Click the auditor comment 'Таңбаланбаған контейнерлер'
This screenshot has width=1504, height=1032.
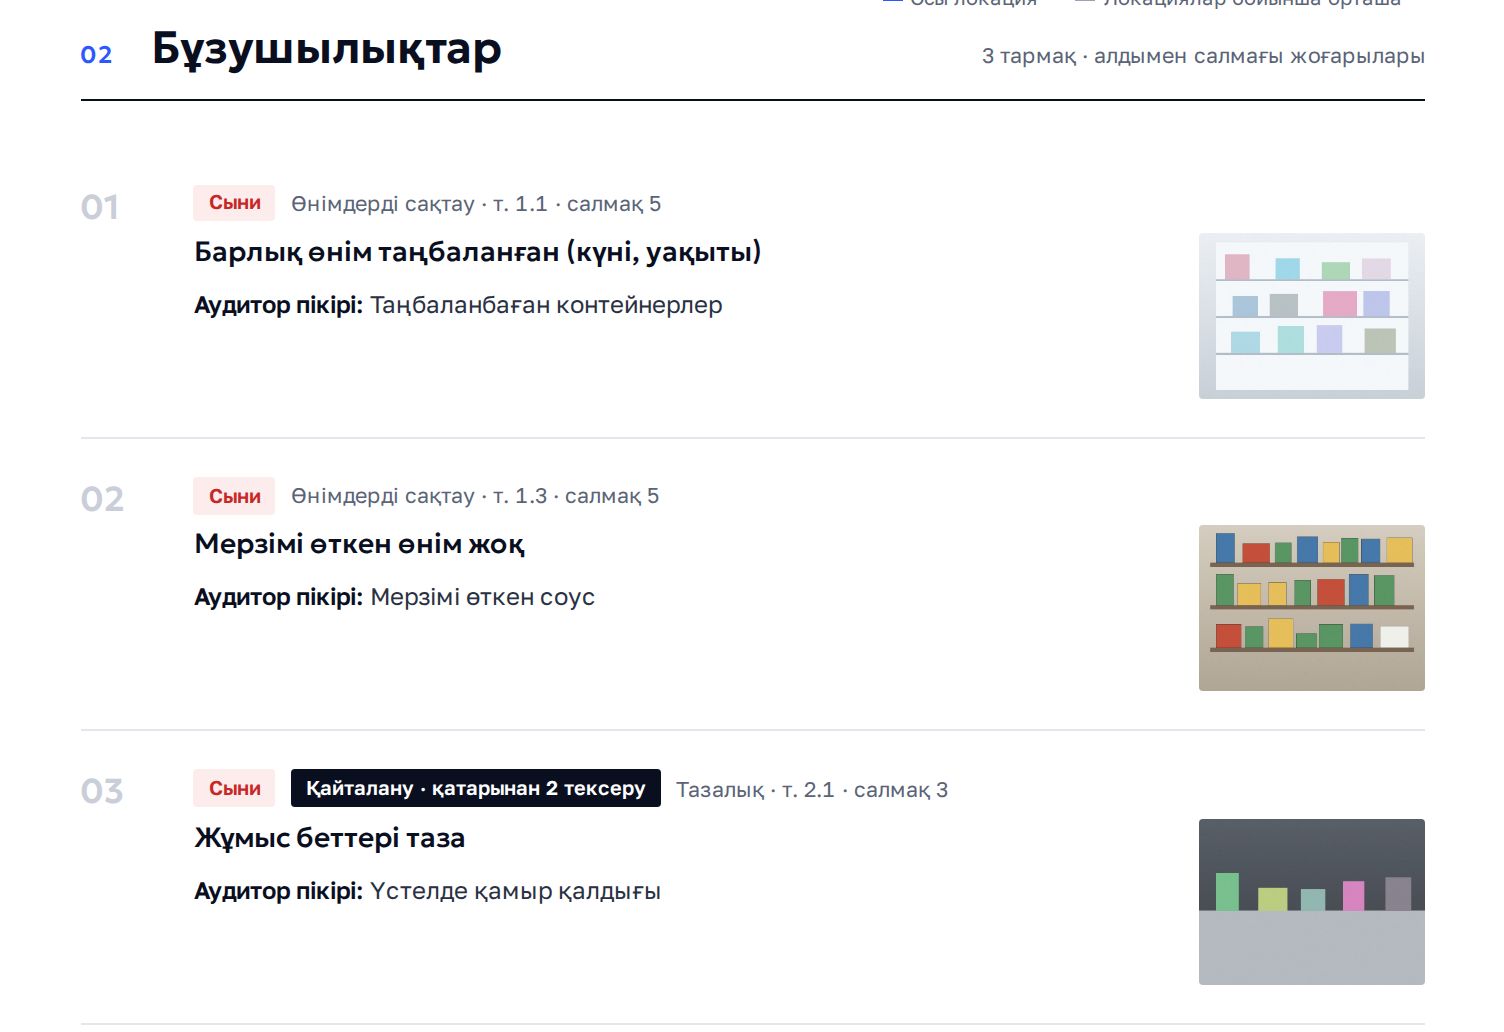[x=546, y=305]
